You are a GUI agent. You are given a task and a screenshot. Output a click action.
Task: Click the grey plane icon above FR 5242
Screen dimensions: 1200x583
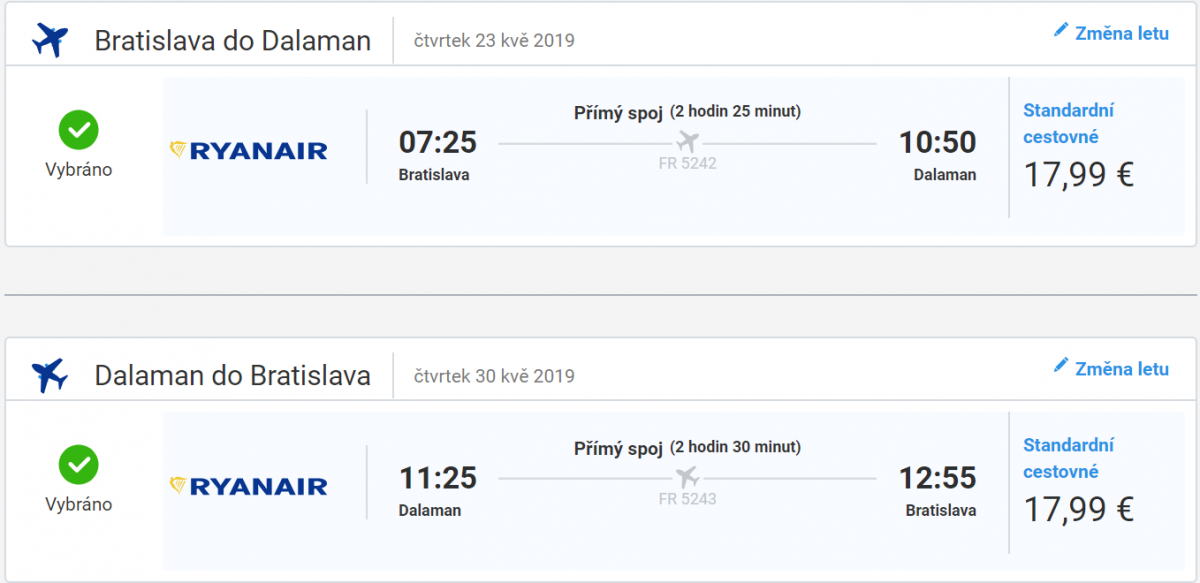[687, 141]
